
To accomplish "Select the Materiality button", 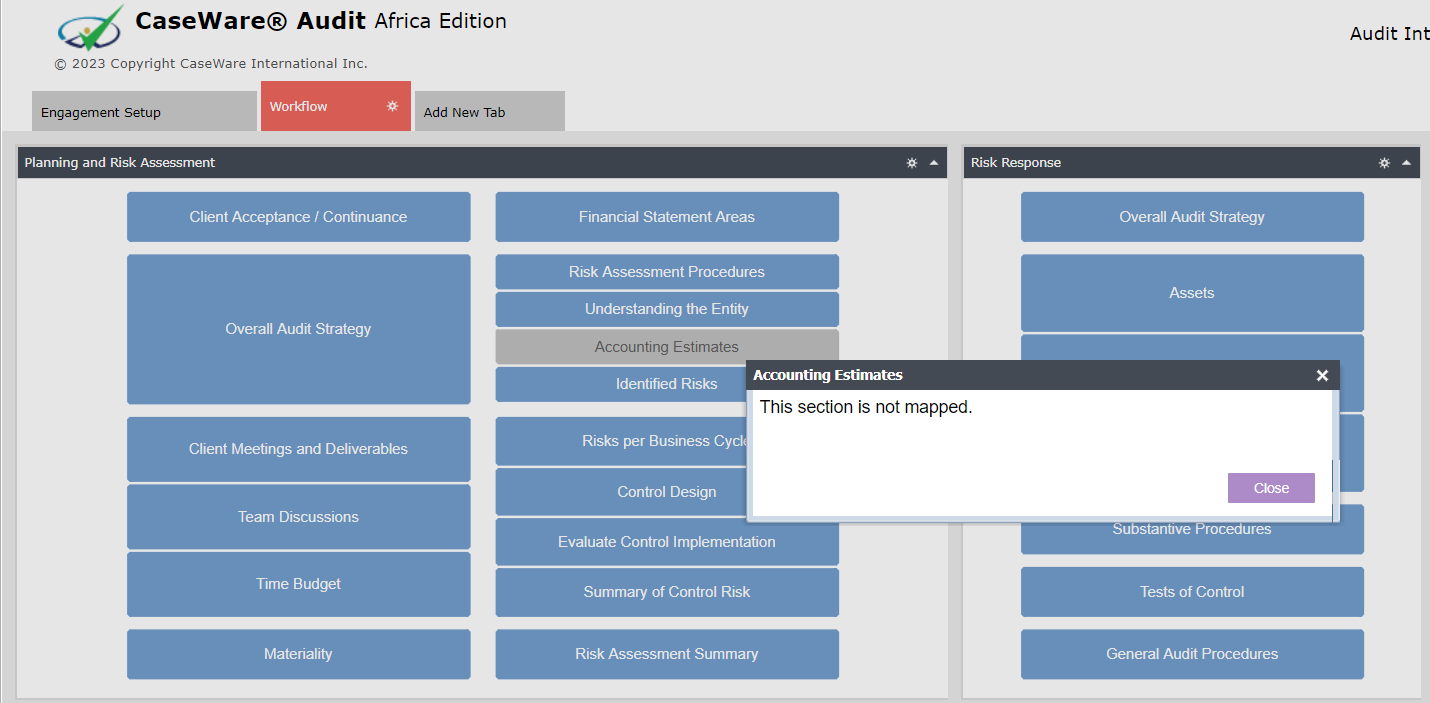I will 298,654.
